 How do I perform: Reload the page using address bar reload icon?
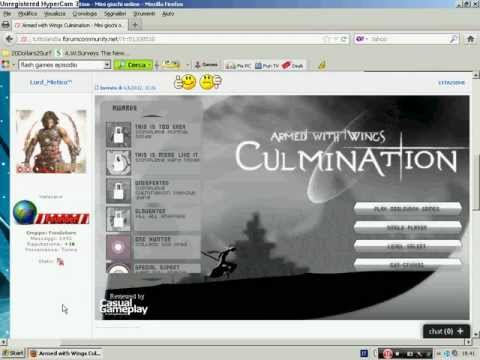click(x=343, y=39)
